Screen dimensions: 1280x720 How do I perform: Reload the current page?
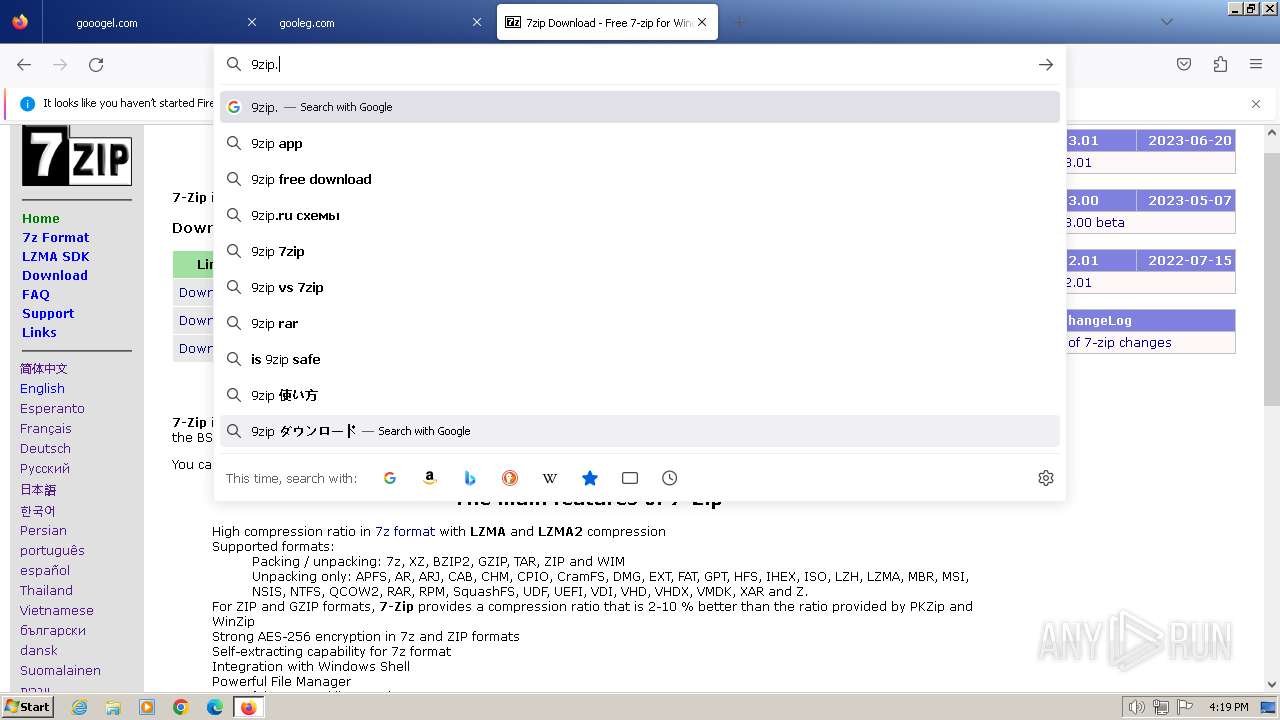click(96, 64)
